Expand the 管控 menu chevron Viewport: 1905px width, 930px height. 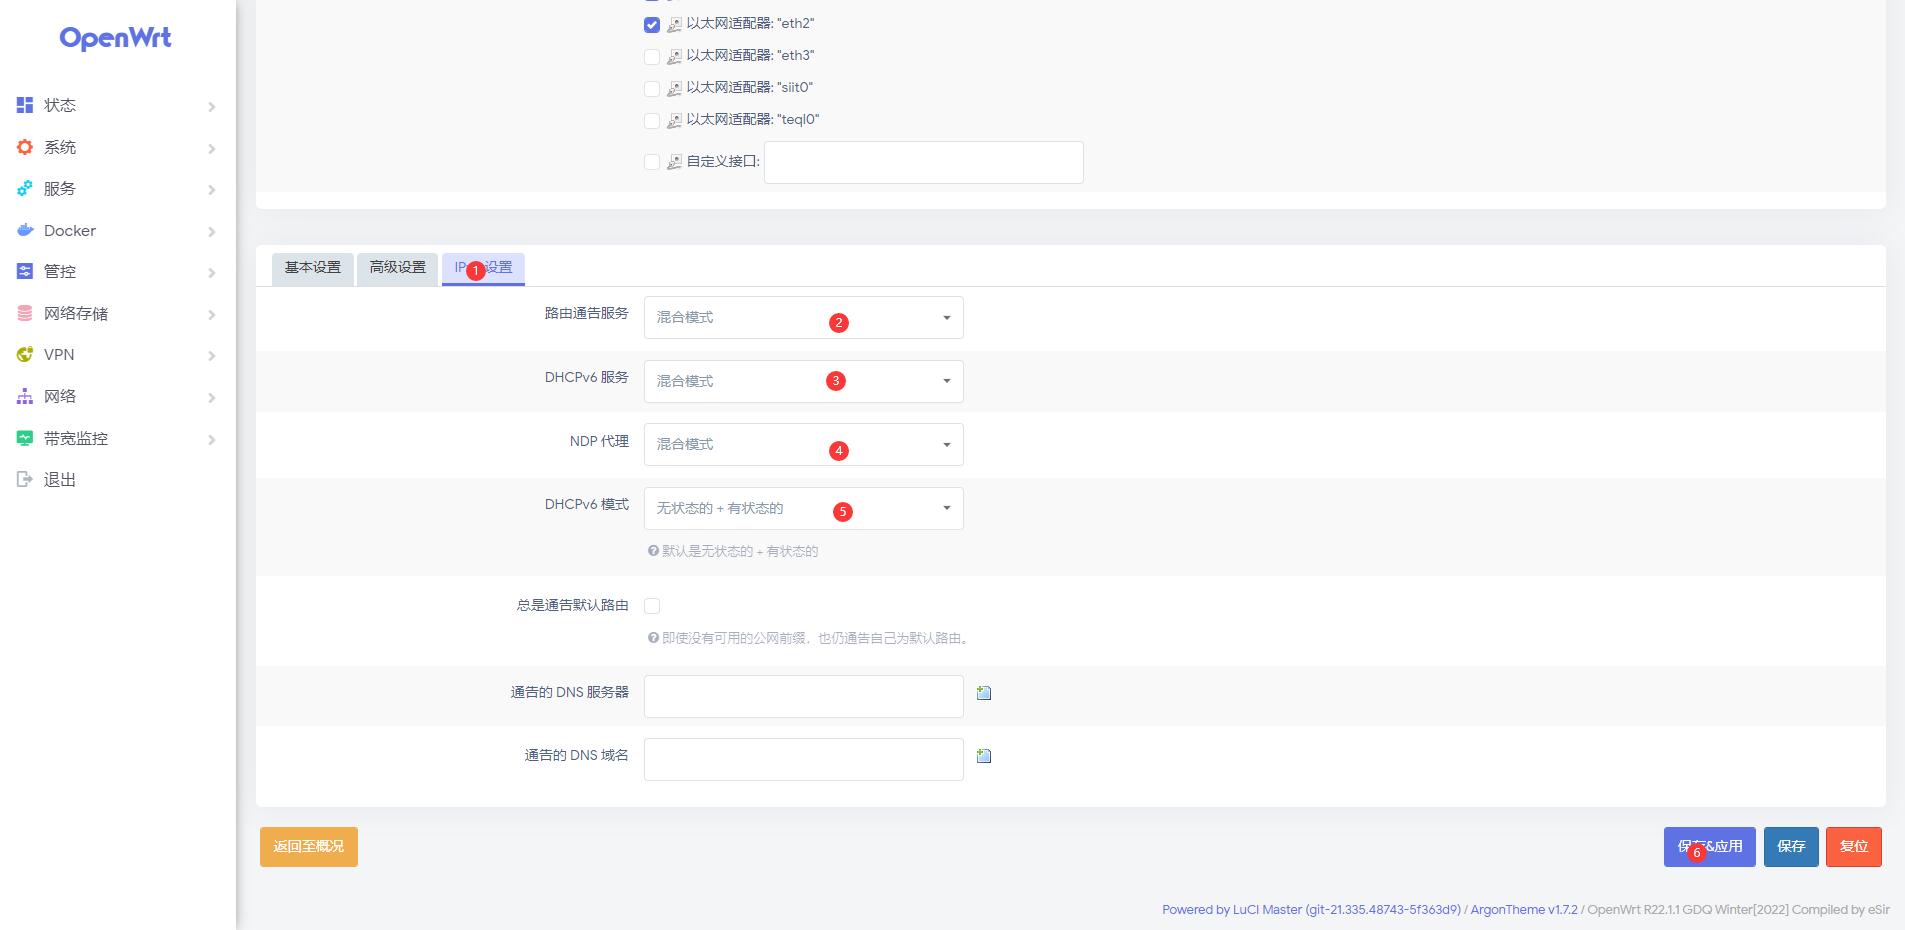[211, 272]
